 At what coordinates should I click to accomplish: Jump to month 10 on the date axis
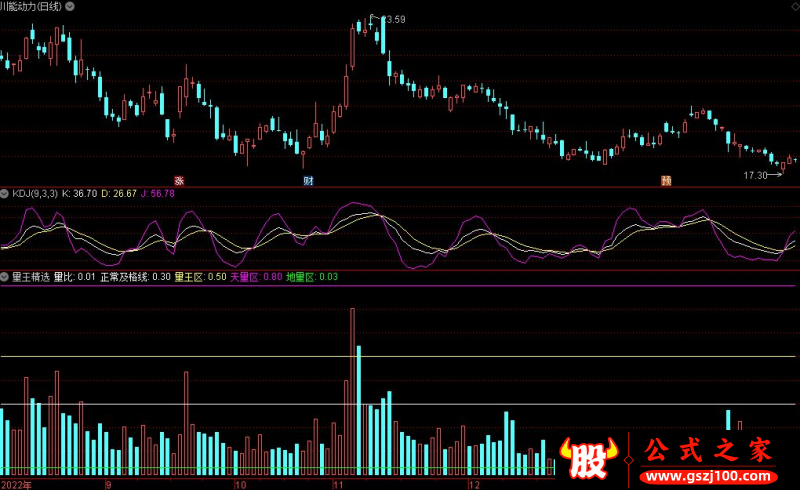pyautogui.click(x=240, y=484)
